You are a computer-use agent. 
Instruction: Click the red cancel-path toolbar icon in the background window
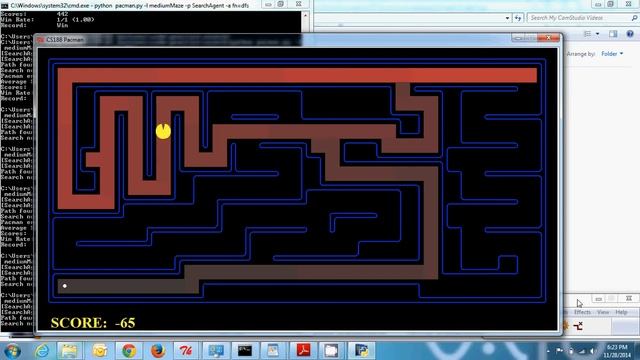(578, 326)
